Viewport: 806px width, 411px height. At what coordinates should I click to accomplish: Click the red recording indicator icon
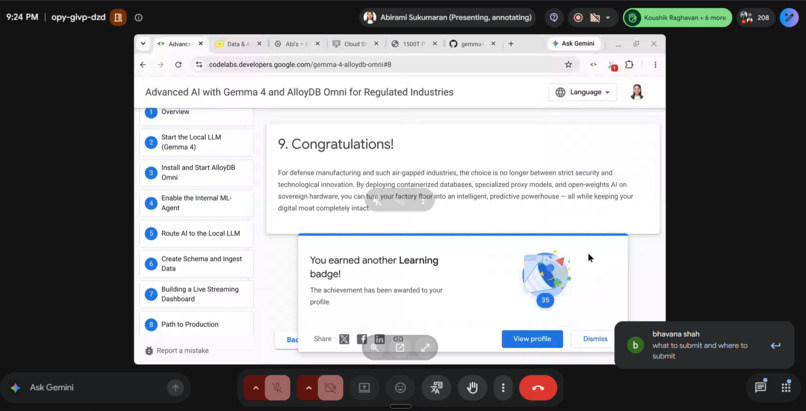578,17
